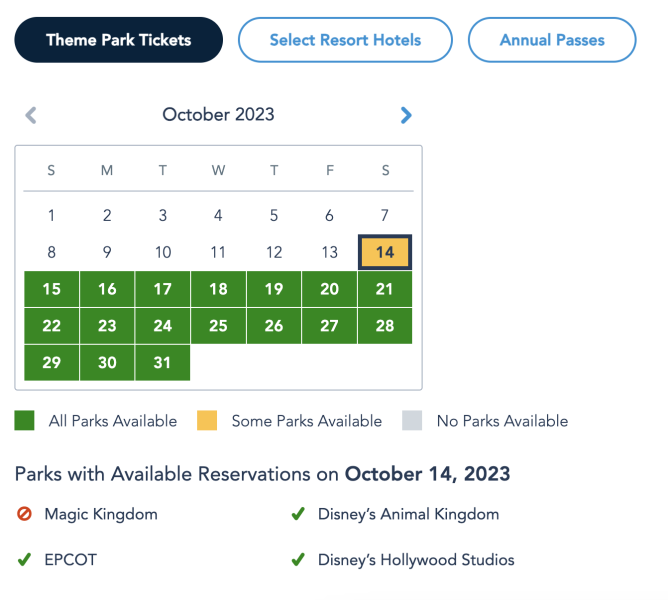Click the gray No Parks Available swatch

pyautogui.click(x=412, y=421)
